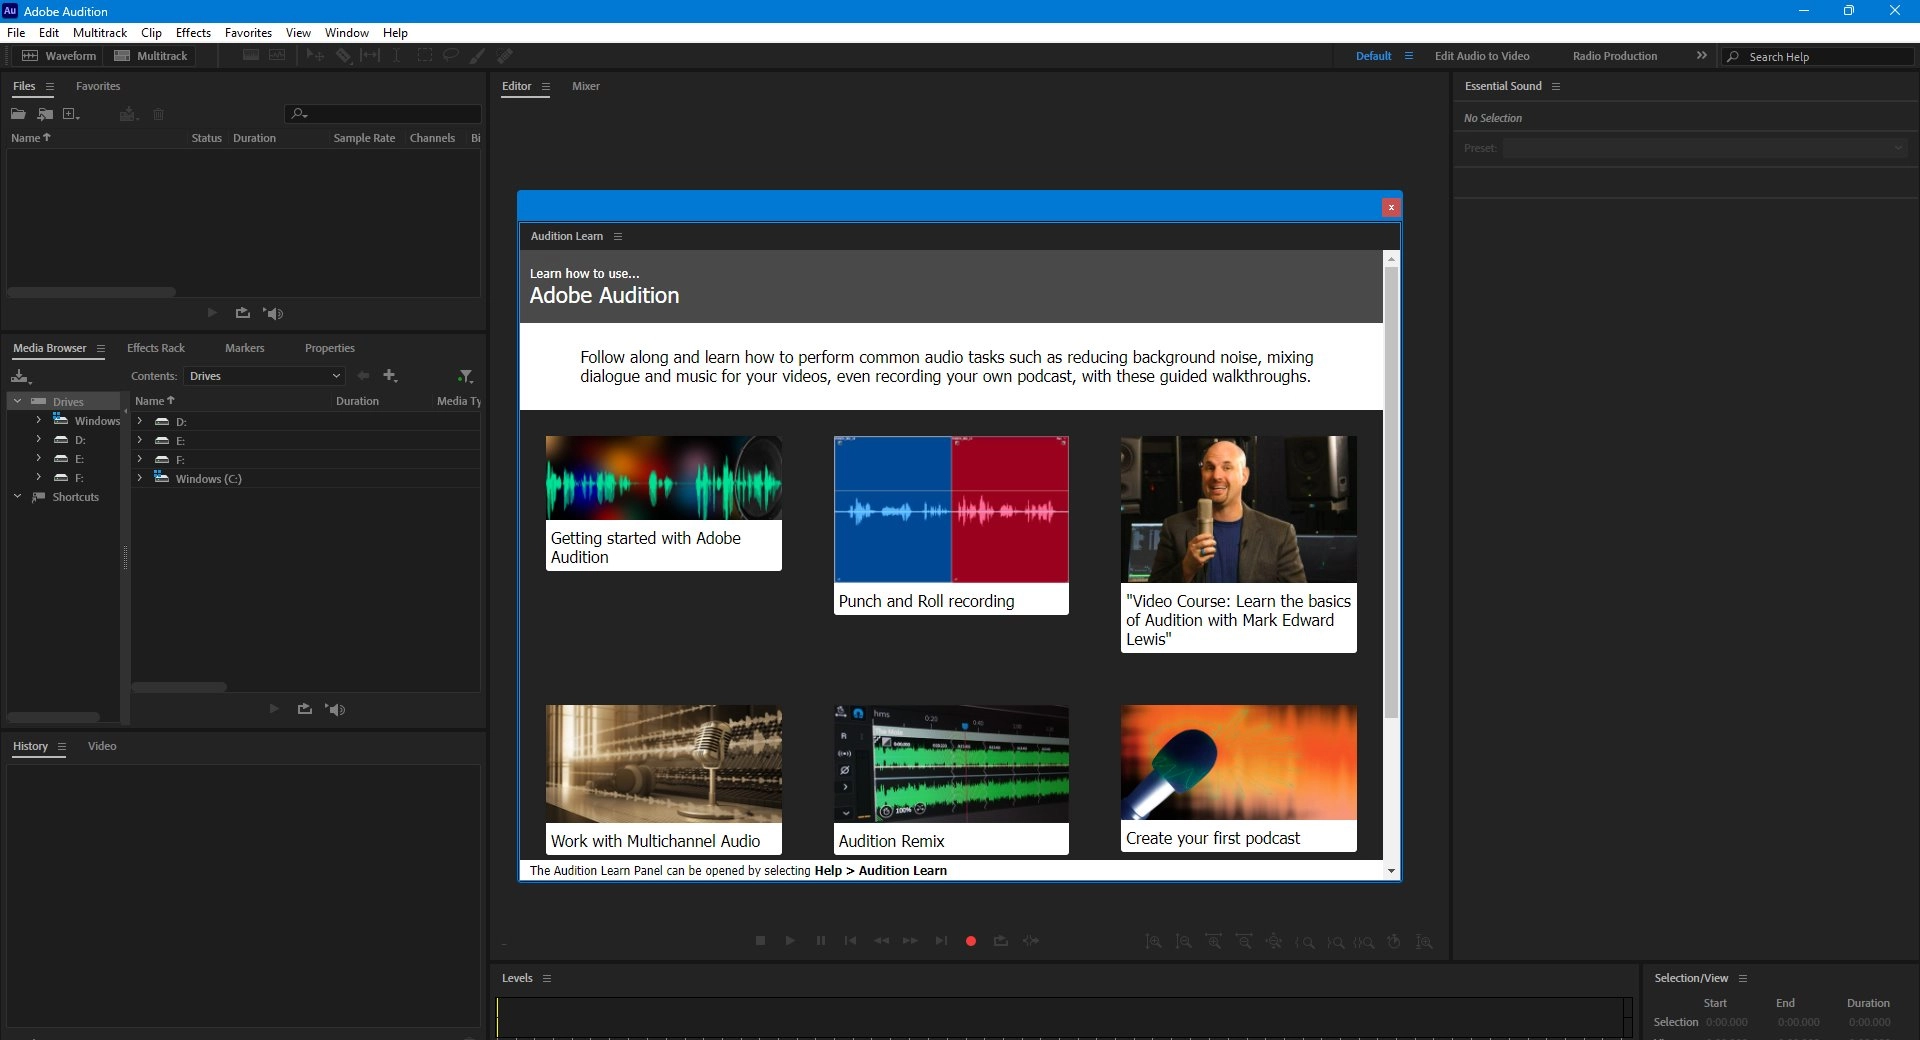Select the Time Selection tool
This screenshot has width=1920, height=1040.
coord(395,56)
